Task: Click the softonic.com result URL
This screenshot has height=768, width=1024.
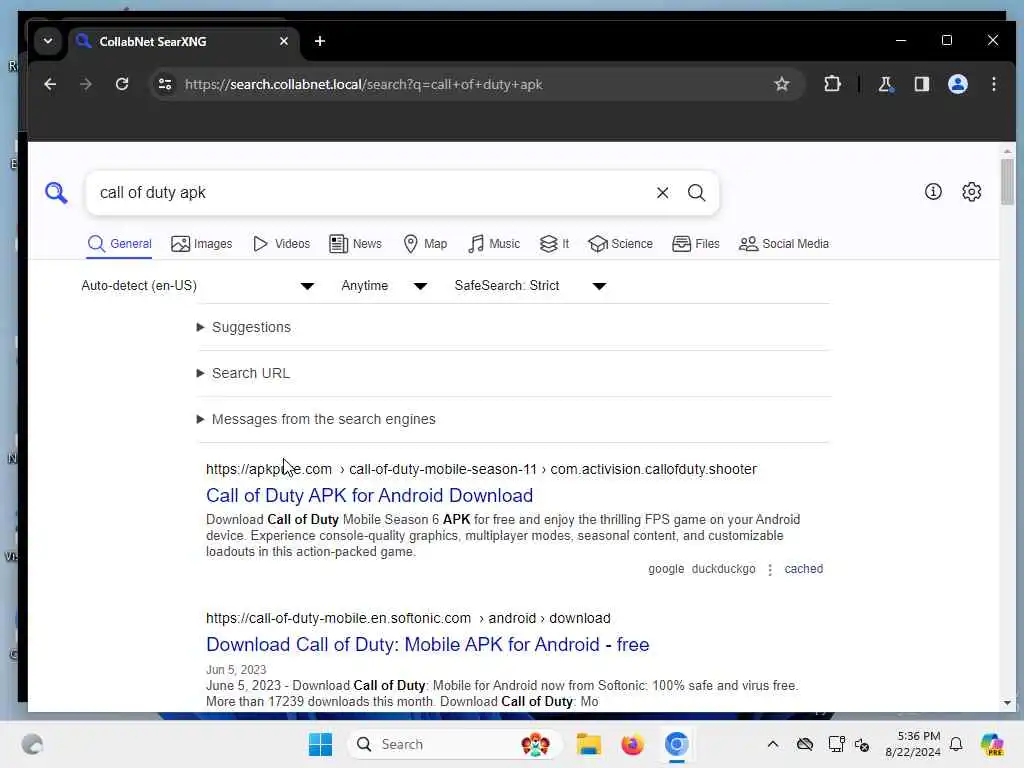Action: [x=408, y=618]
